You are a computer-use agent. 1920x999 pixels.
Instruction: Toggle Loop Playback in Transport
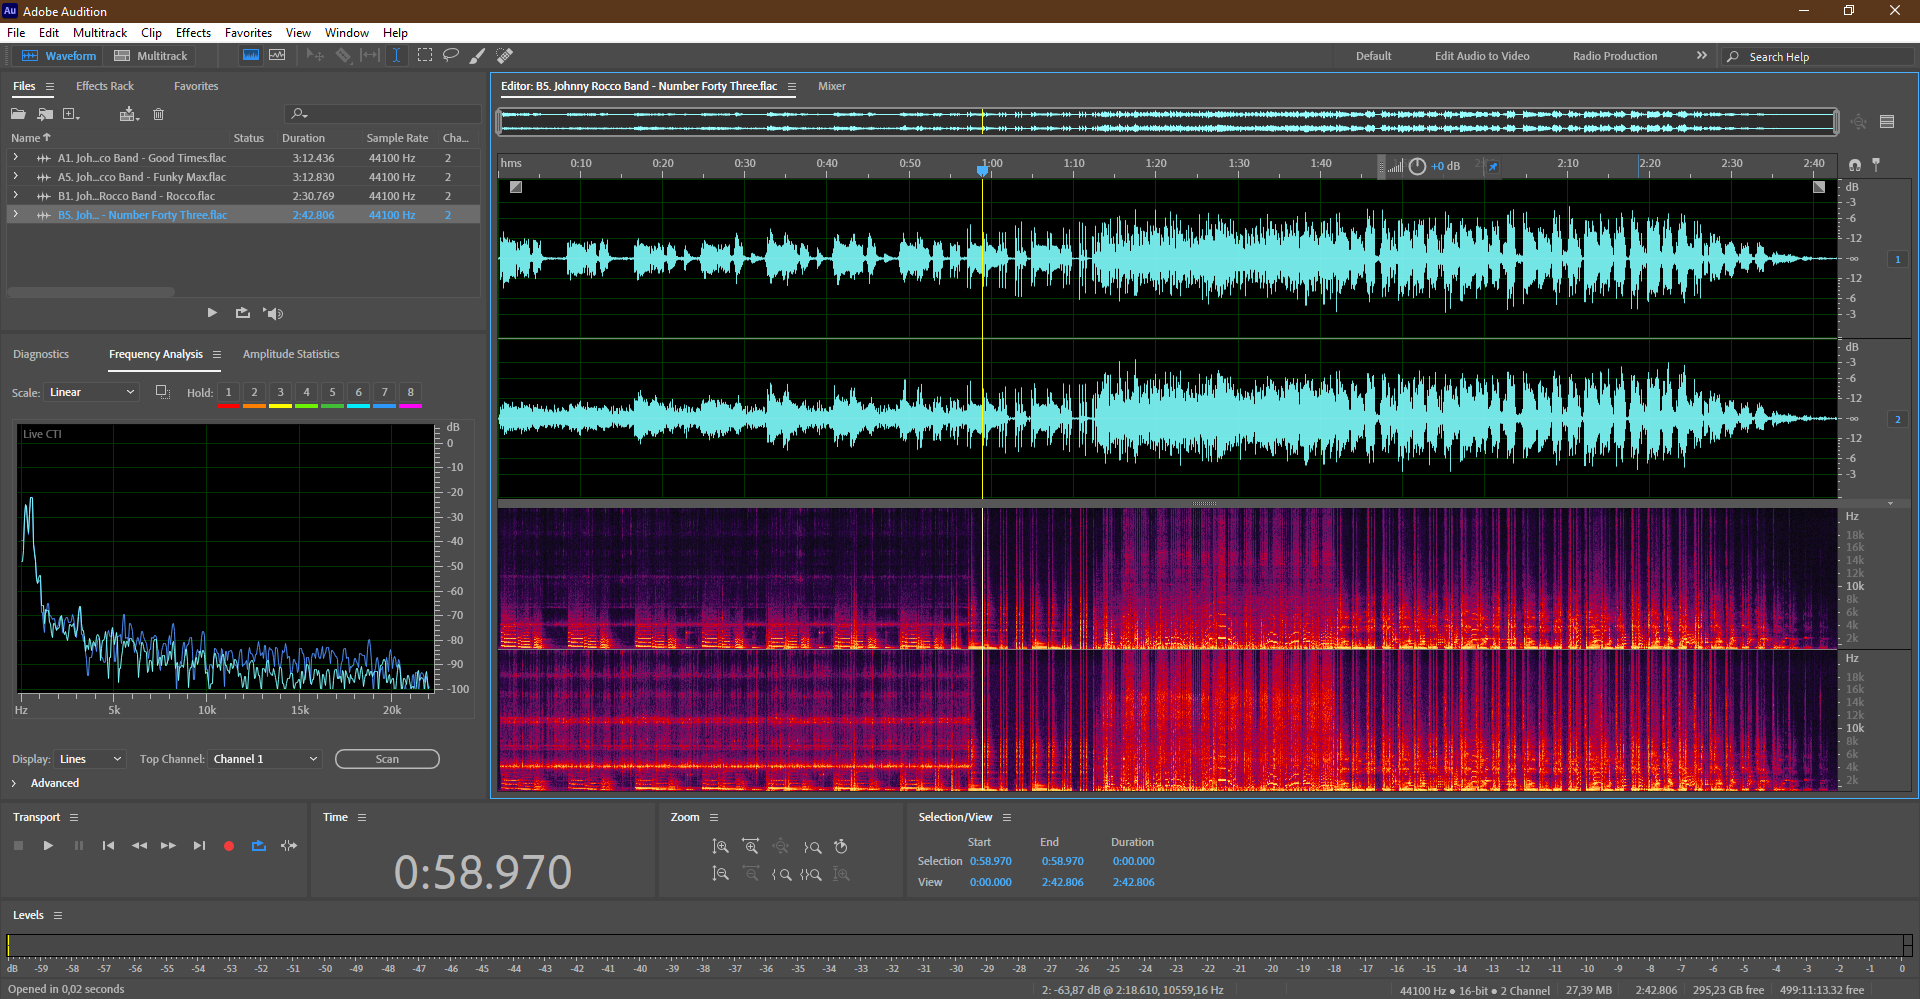pyautogui.click(x=258, y=846)
